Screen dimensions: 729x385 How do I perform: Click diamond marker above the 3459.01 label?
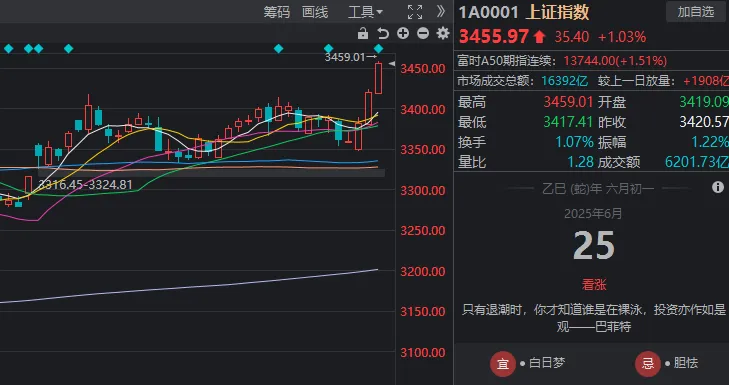(x=378, y=48)
